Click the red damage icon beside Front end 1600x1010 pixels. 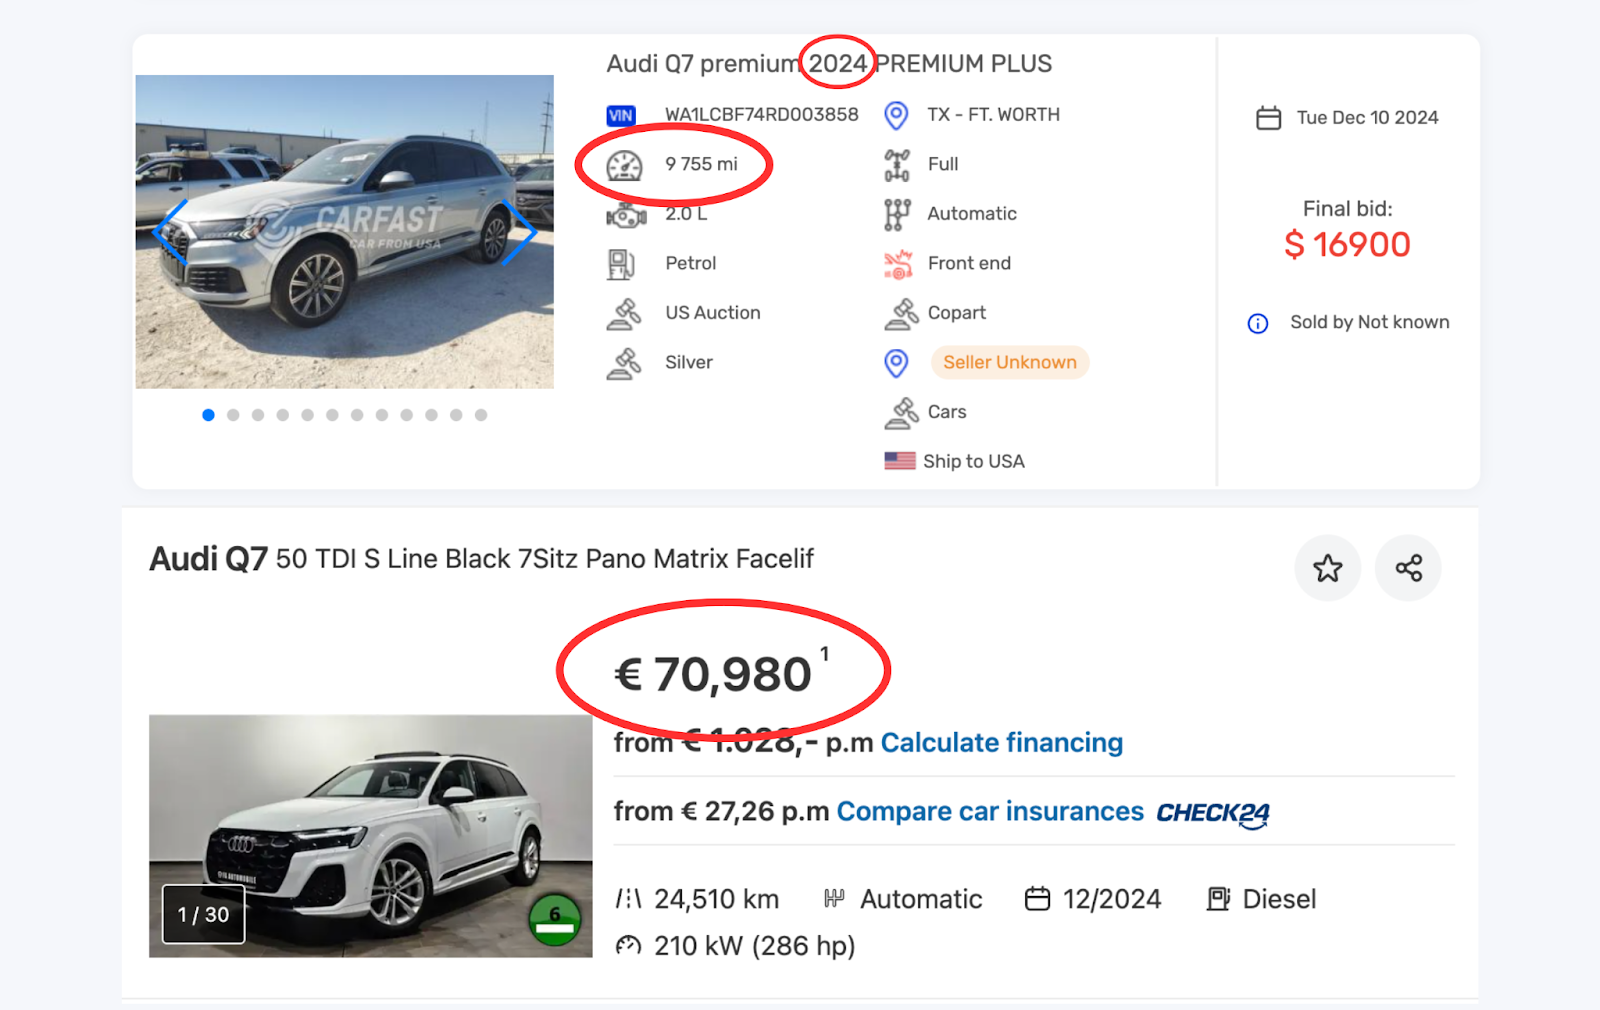click(x=898, y=264)
